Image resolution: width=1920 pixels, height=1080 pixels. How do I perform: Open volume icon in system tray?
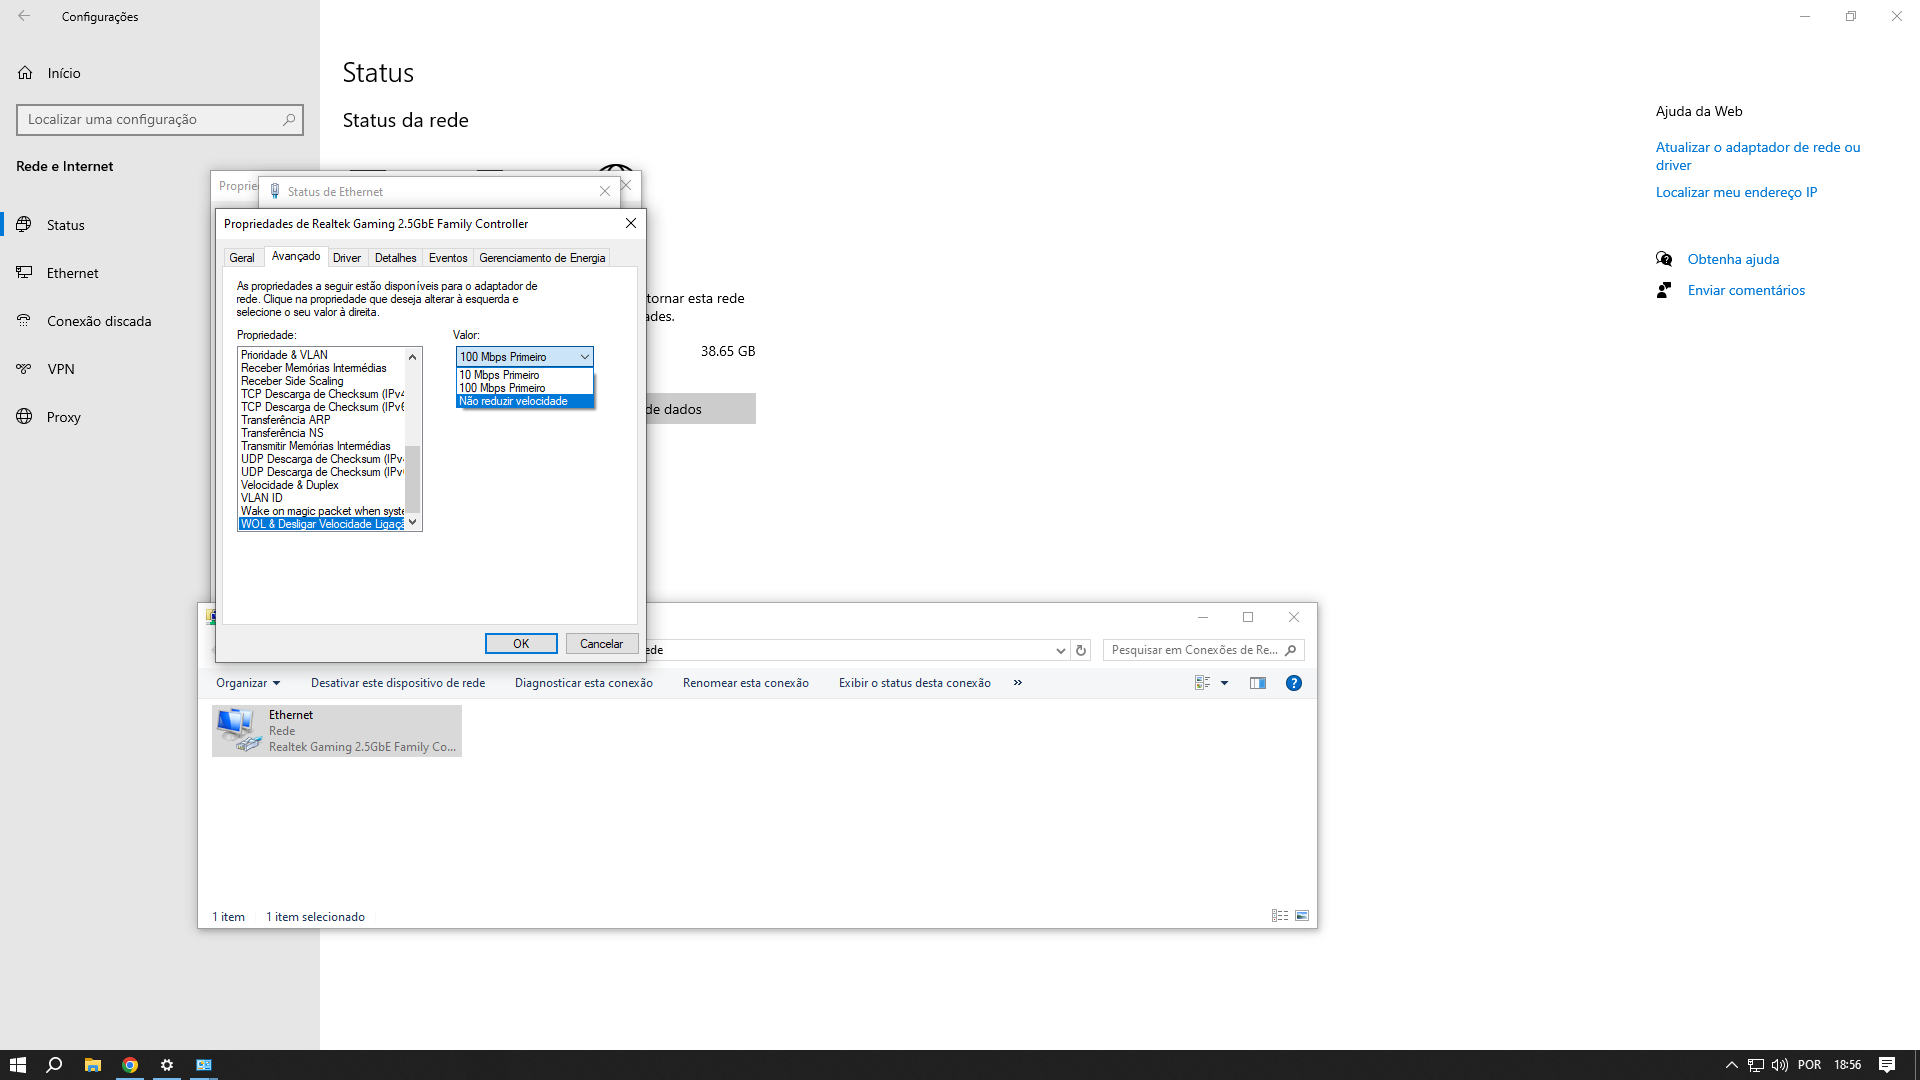pyautogui.click(x=1779, y=1065)
